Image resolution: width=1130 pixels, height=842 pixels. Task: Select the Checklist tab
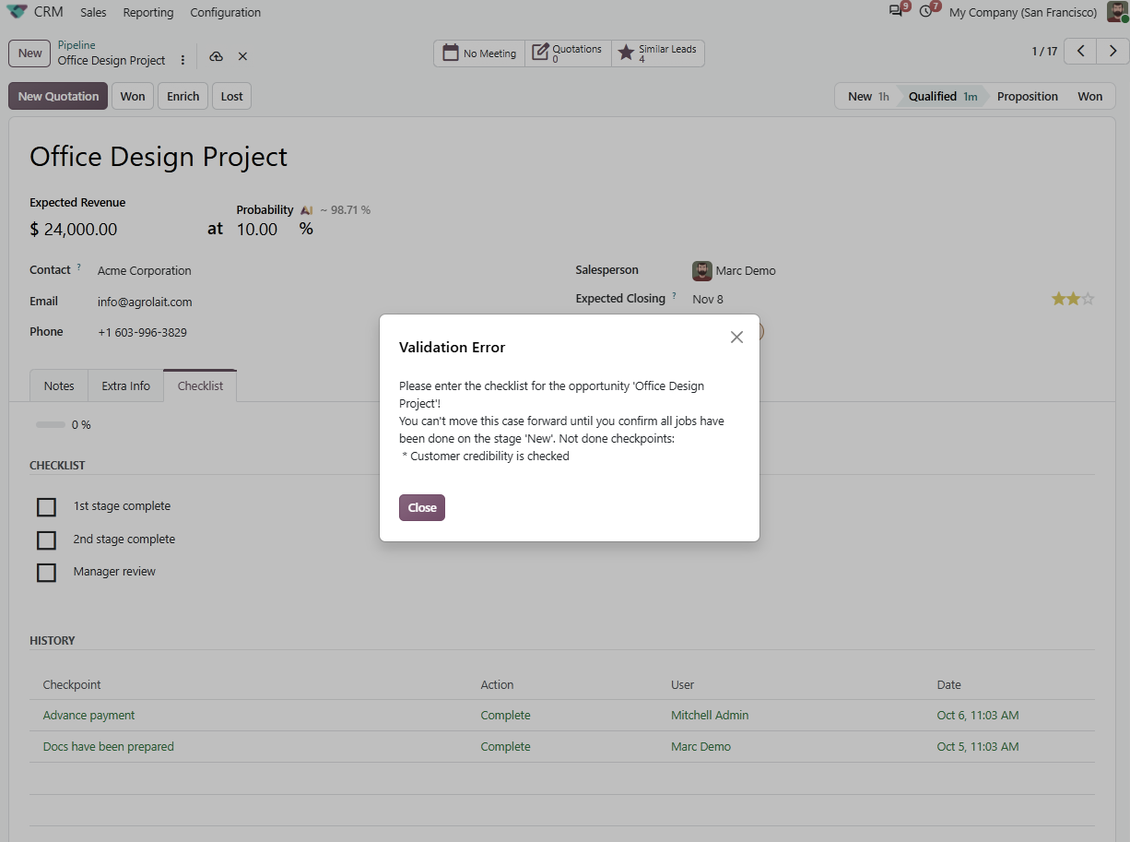point(200,386)
